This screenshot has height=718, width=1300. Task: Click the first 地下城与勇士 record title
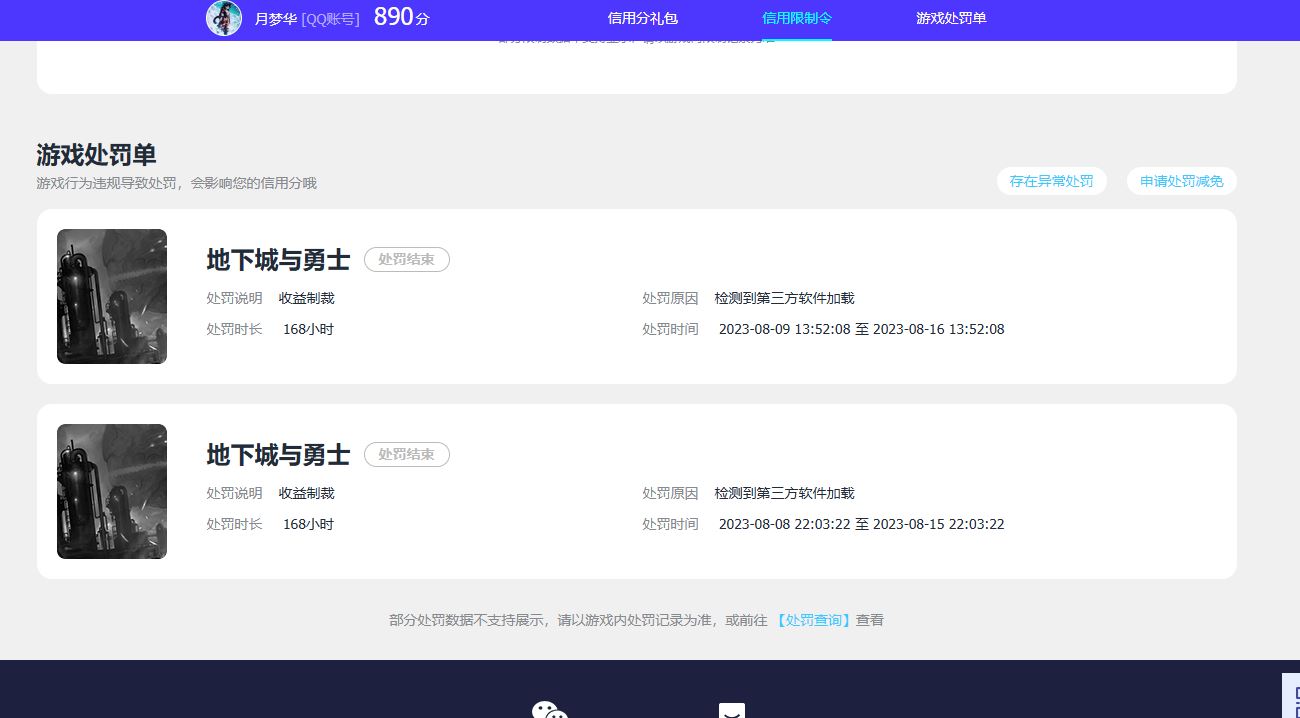pos(278,260)
